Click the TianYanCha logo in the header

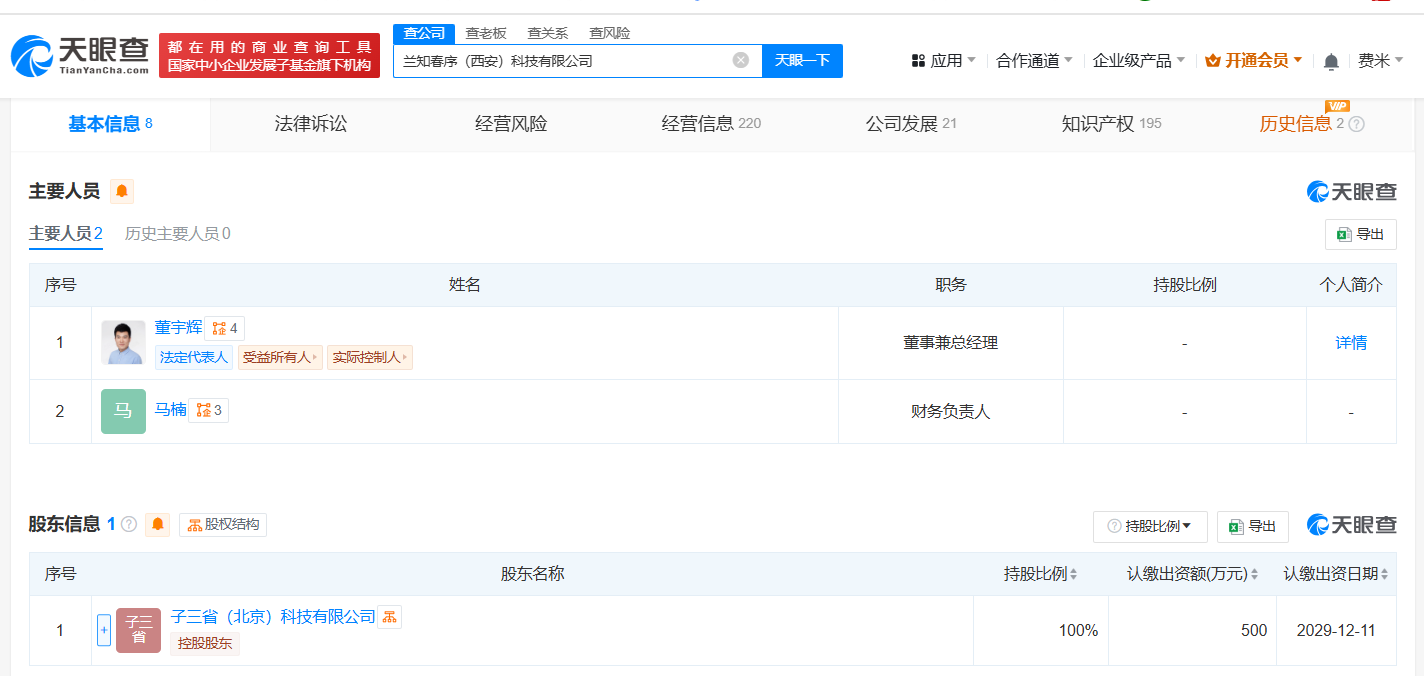click(x=80, y=56)
